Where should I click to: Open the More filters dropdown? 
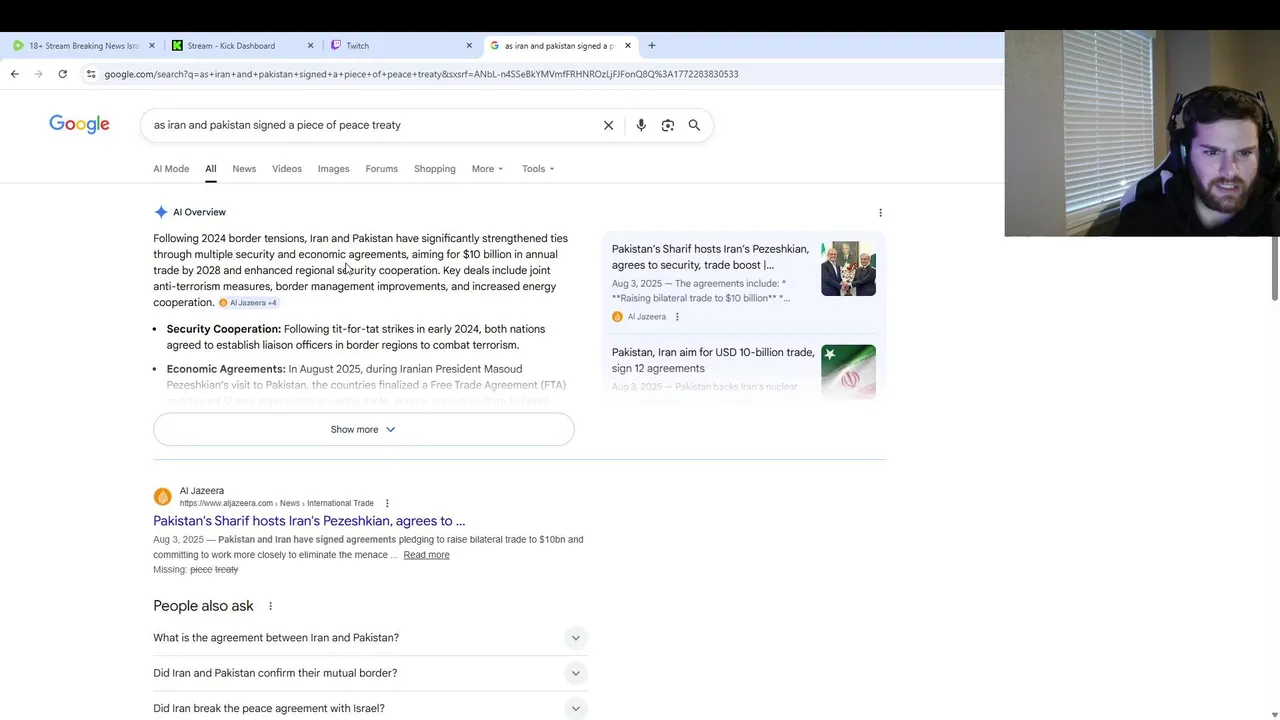tap(488, 169)
